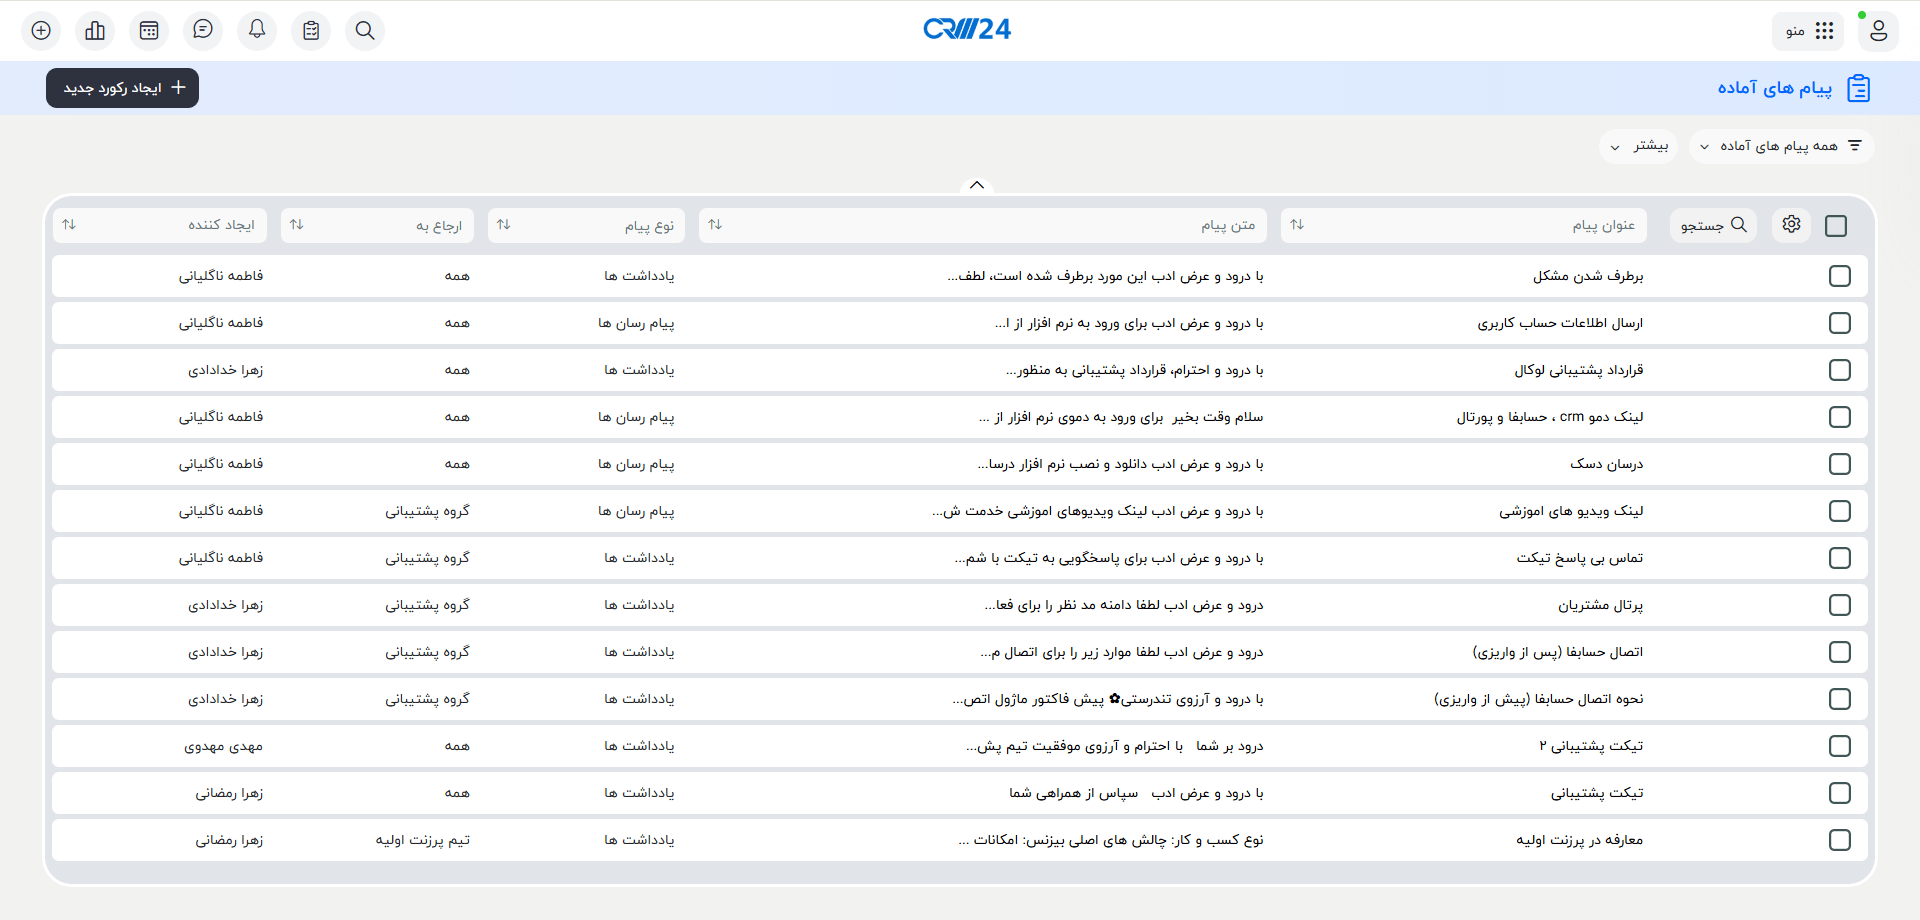Open the calendar icon
Viewport: 1920px width, 920px height.
coord(149,30)
